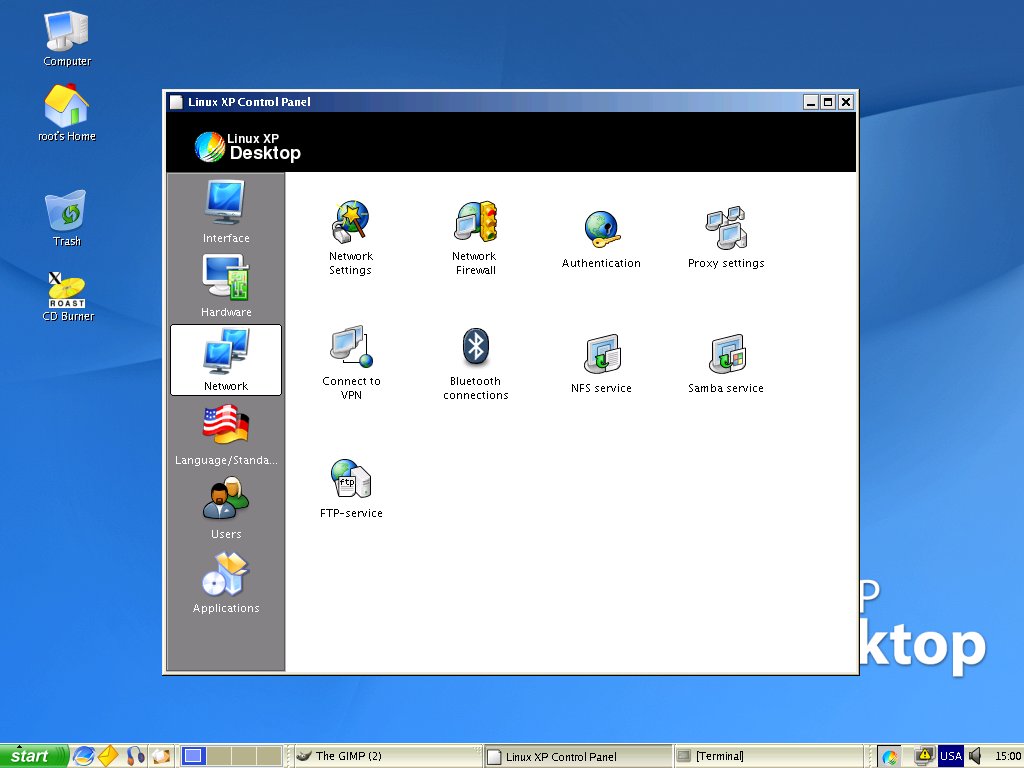Click the colorful system tray icon
Screen dimensions: 1024x768
tap(889, 757)
